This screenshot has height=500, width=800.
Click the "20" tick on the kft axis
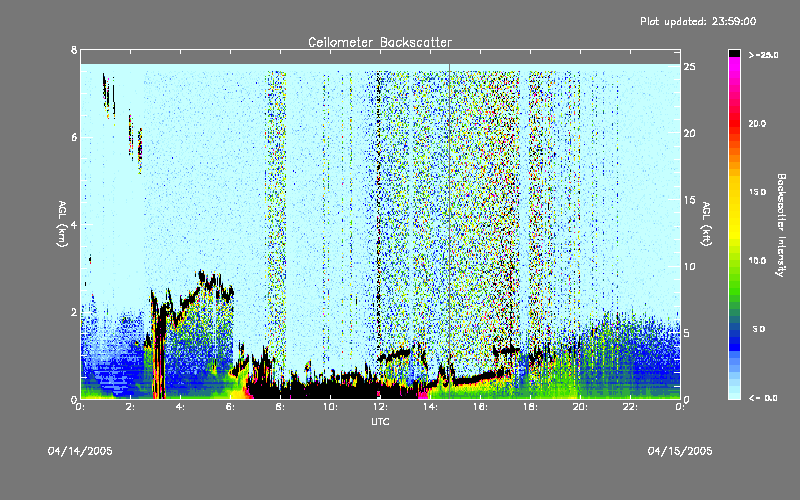tap(689, 133)
